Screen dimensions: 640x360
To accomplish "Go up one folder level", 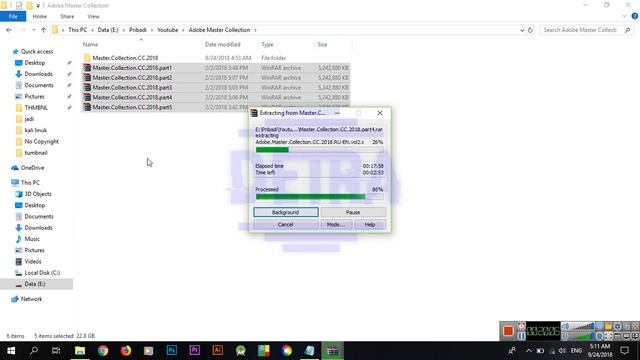I will 43,30.
